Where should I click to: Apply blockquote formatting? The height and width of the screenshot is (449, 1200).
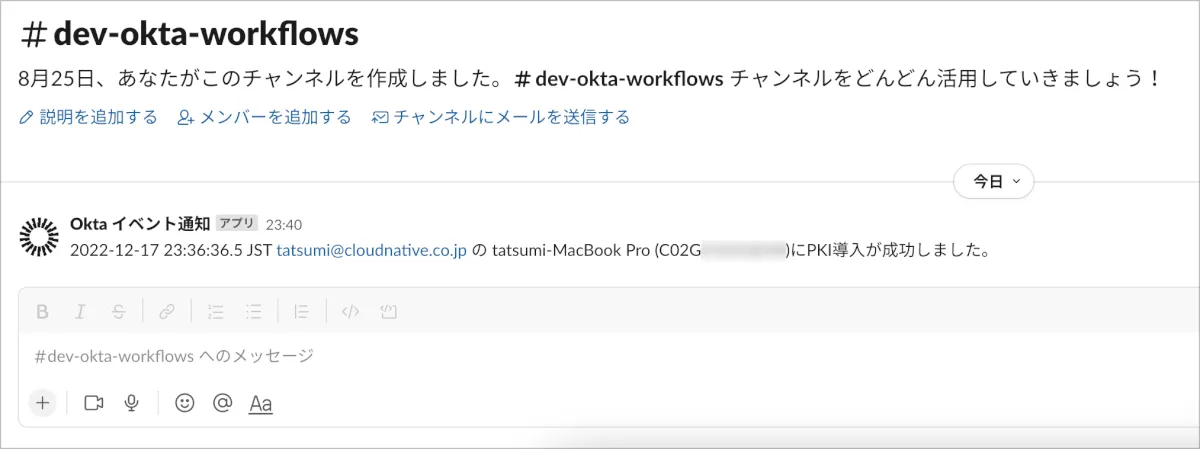click(301, 312)
